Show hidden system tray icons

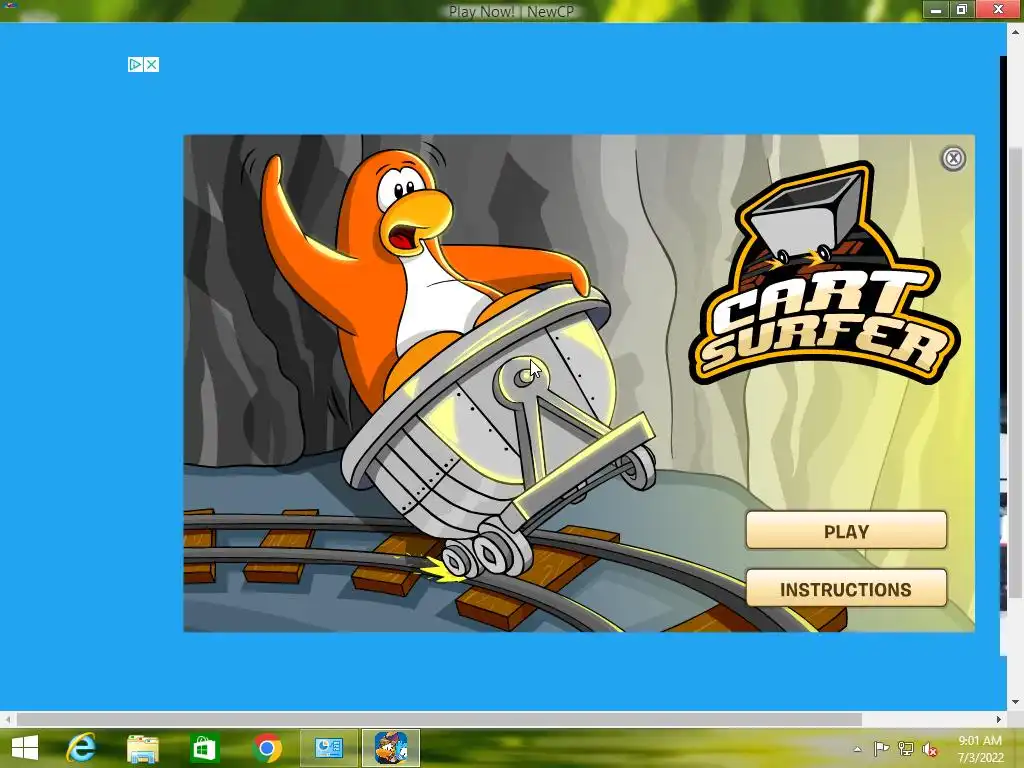[857, 749]
